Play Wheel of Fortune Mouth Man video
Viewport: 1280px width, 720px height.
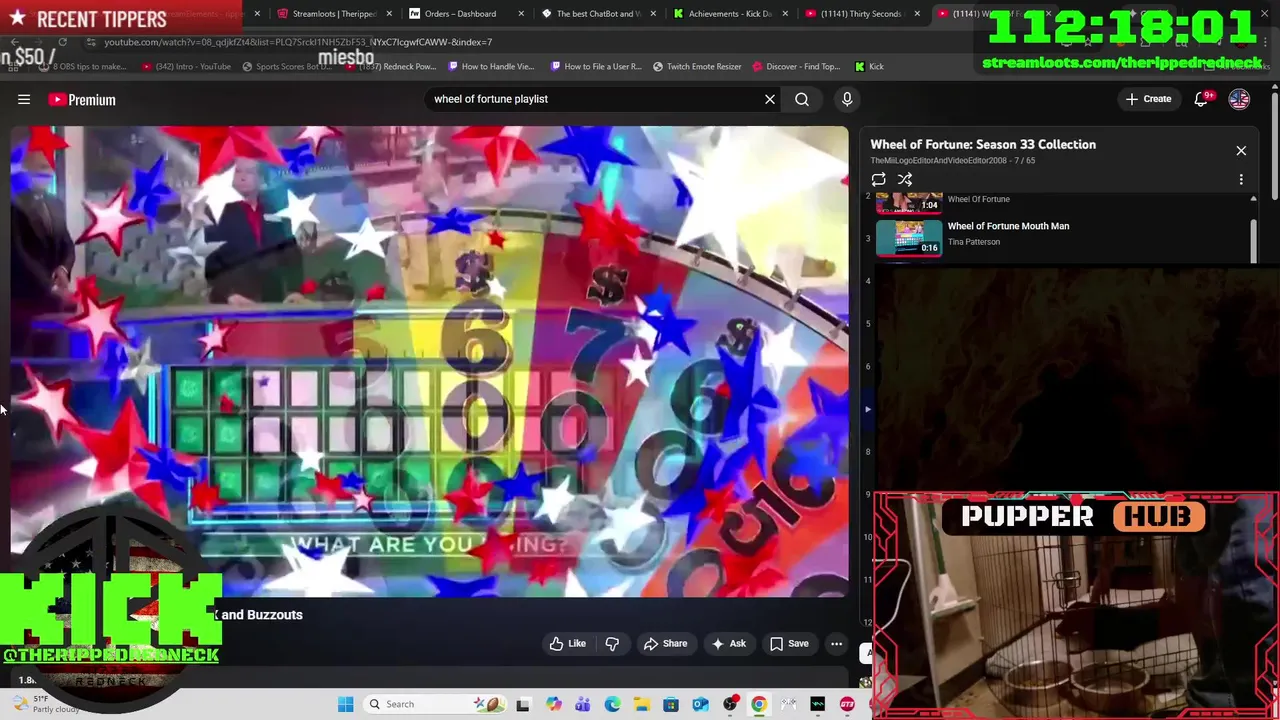[1008, 226]
